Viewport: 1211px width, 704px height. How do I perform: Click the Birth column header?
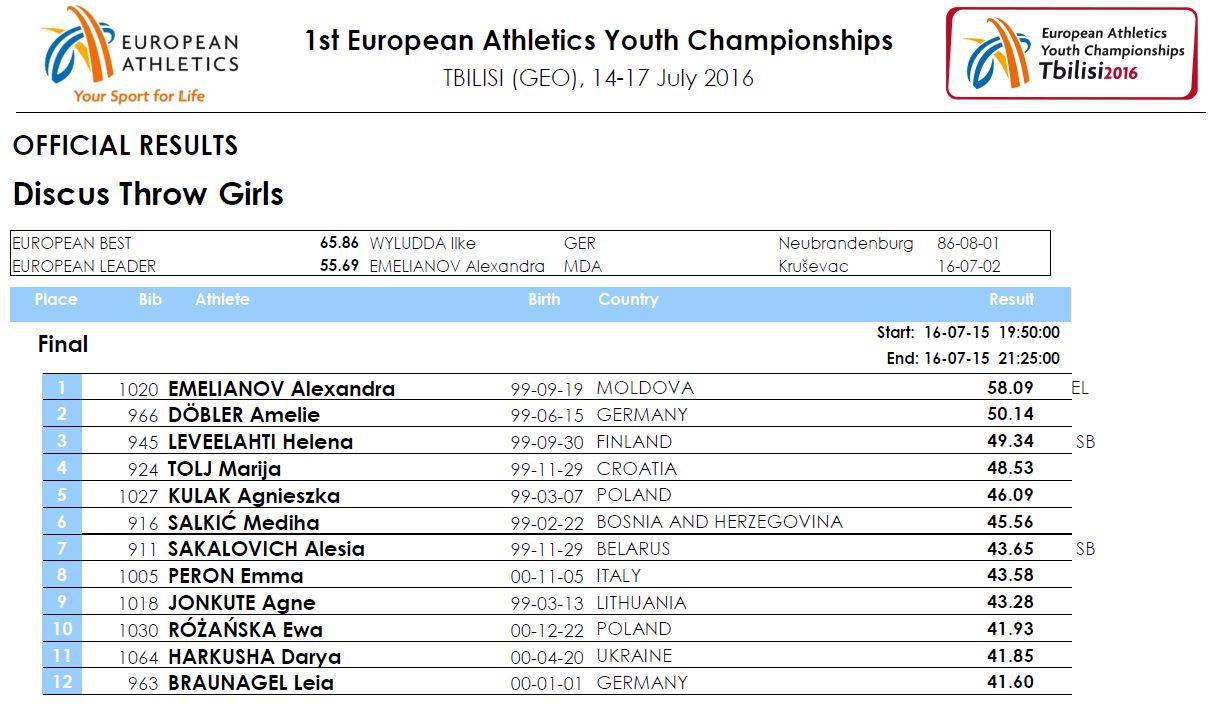pos(544,299)
